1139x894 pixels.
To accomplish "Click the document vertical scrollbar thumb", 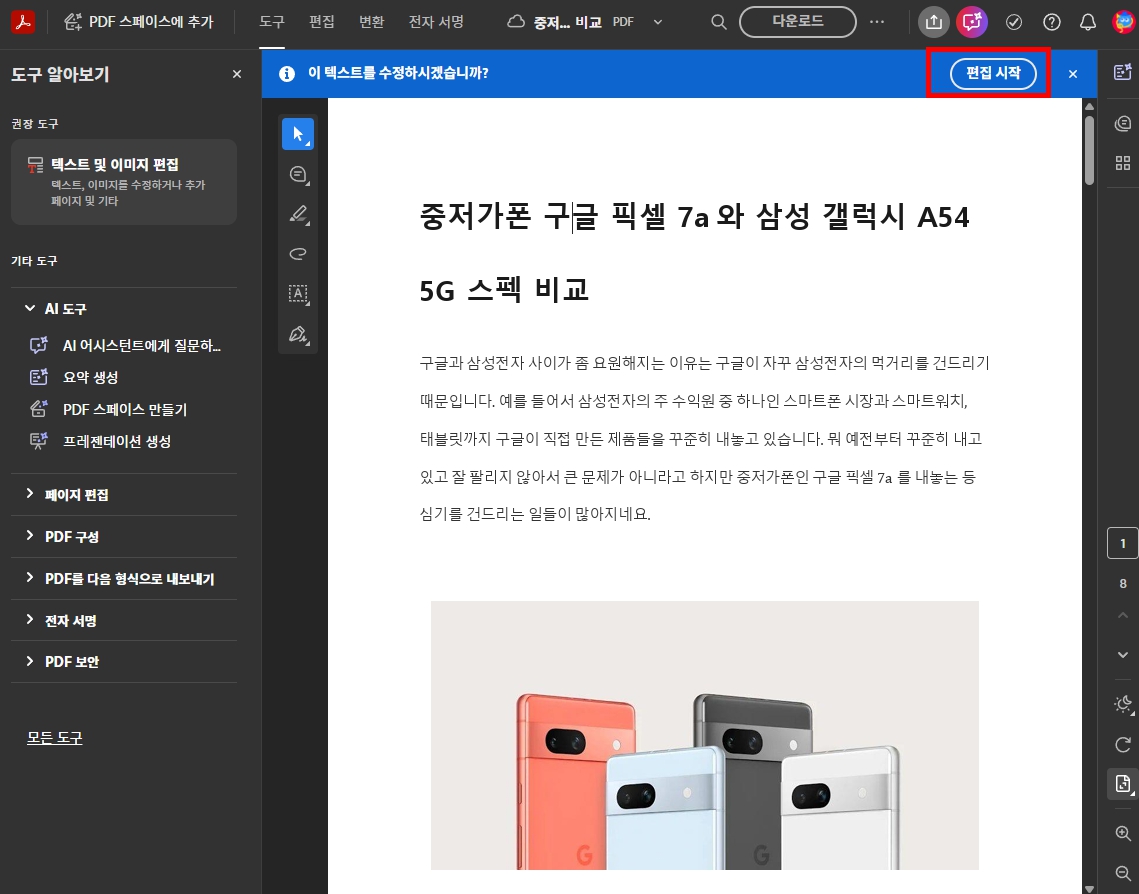I will point(1089,150).
